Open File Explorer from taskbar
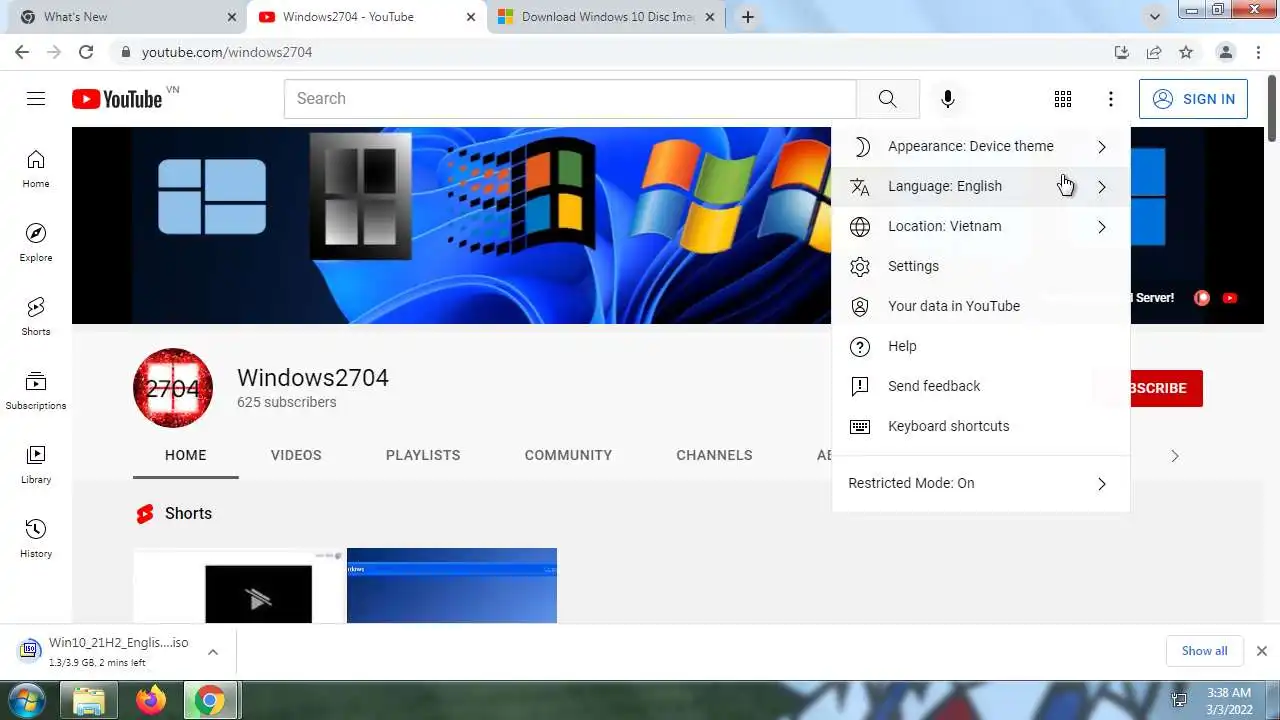This screenshot has height=720, width=1280. tap(89, 701)
